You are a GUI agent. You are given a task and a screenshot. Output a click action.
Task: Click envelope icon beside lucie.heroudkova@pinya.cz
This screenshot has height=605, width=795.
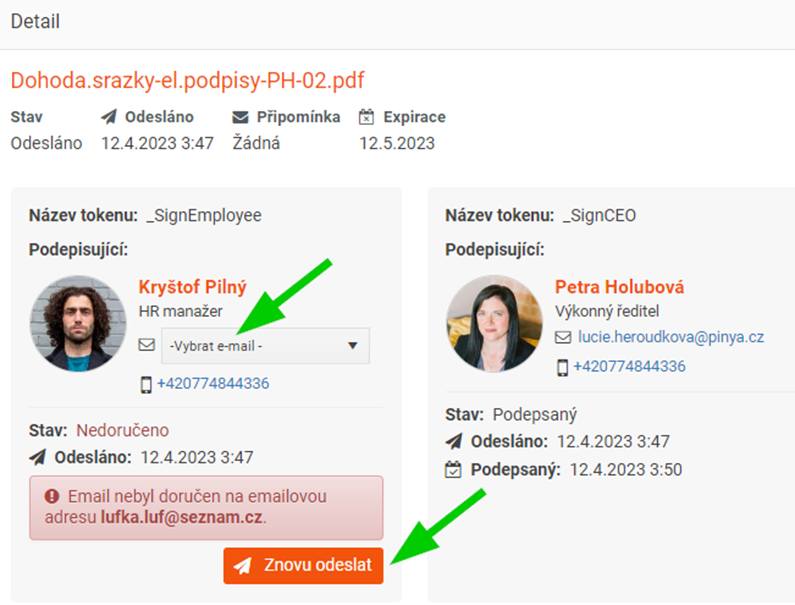tap(563, 337)
